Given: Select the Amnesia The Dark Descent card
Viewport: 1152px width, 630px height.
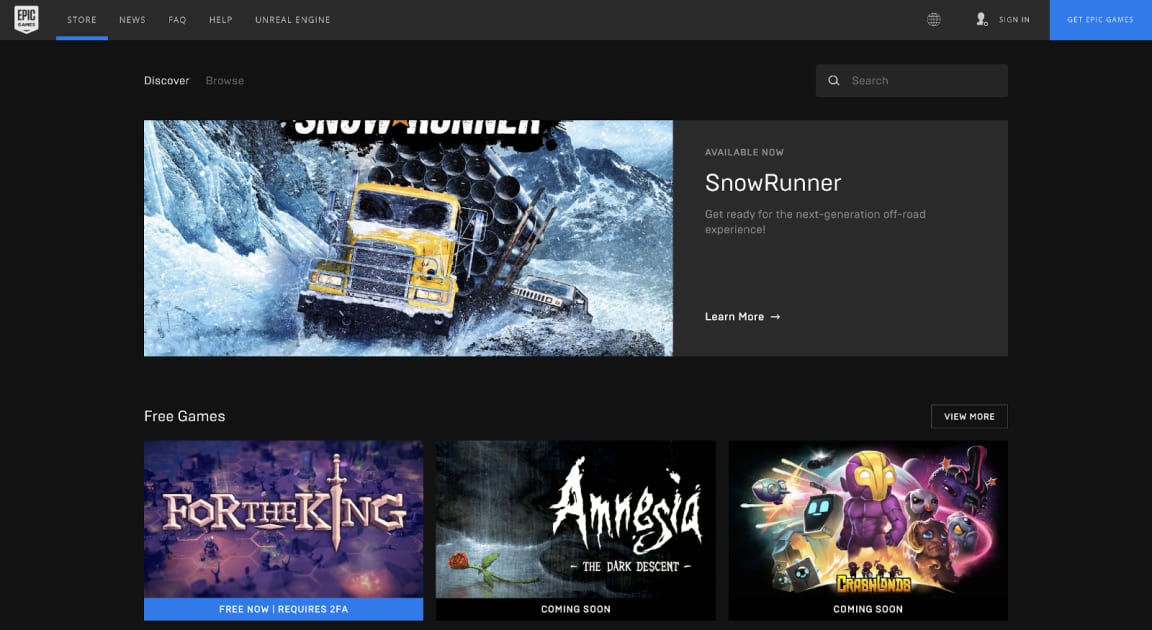Looking at the screenshot, I should (x=575, y=518).
